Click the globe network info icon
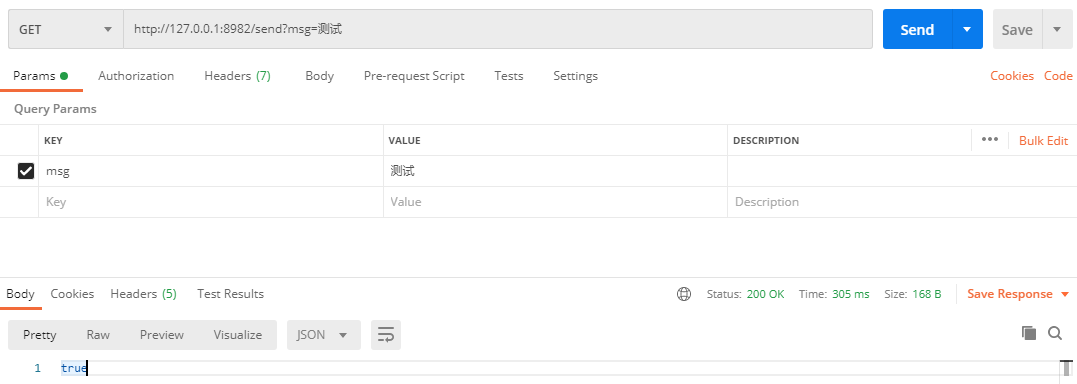The width and height of the screenshot is (1077, 384). click(683, 294)
